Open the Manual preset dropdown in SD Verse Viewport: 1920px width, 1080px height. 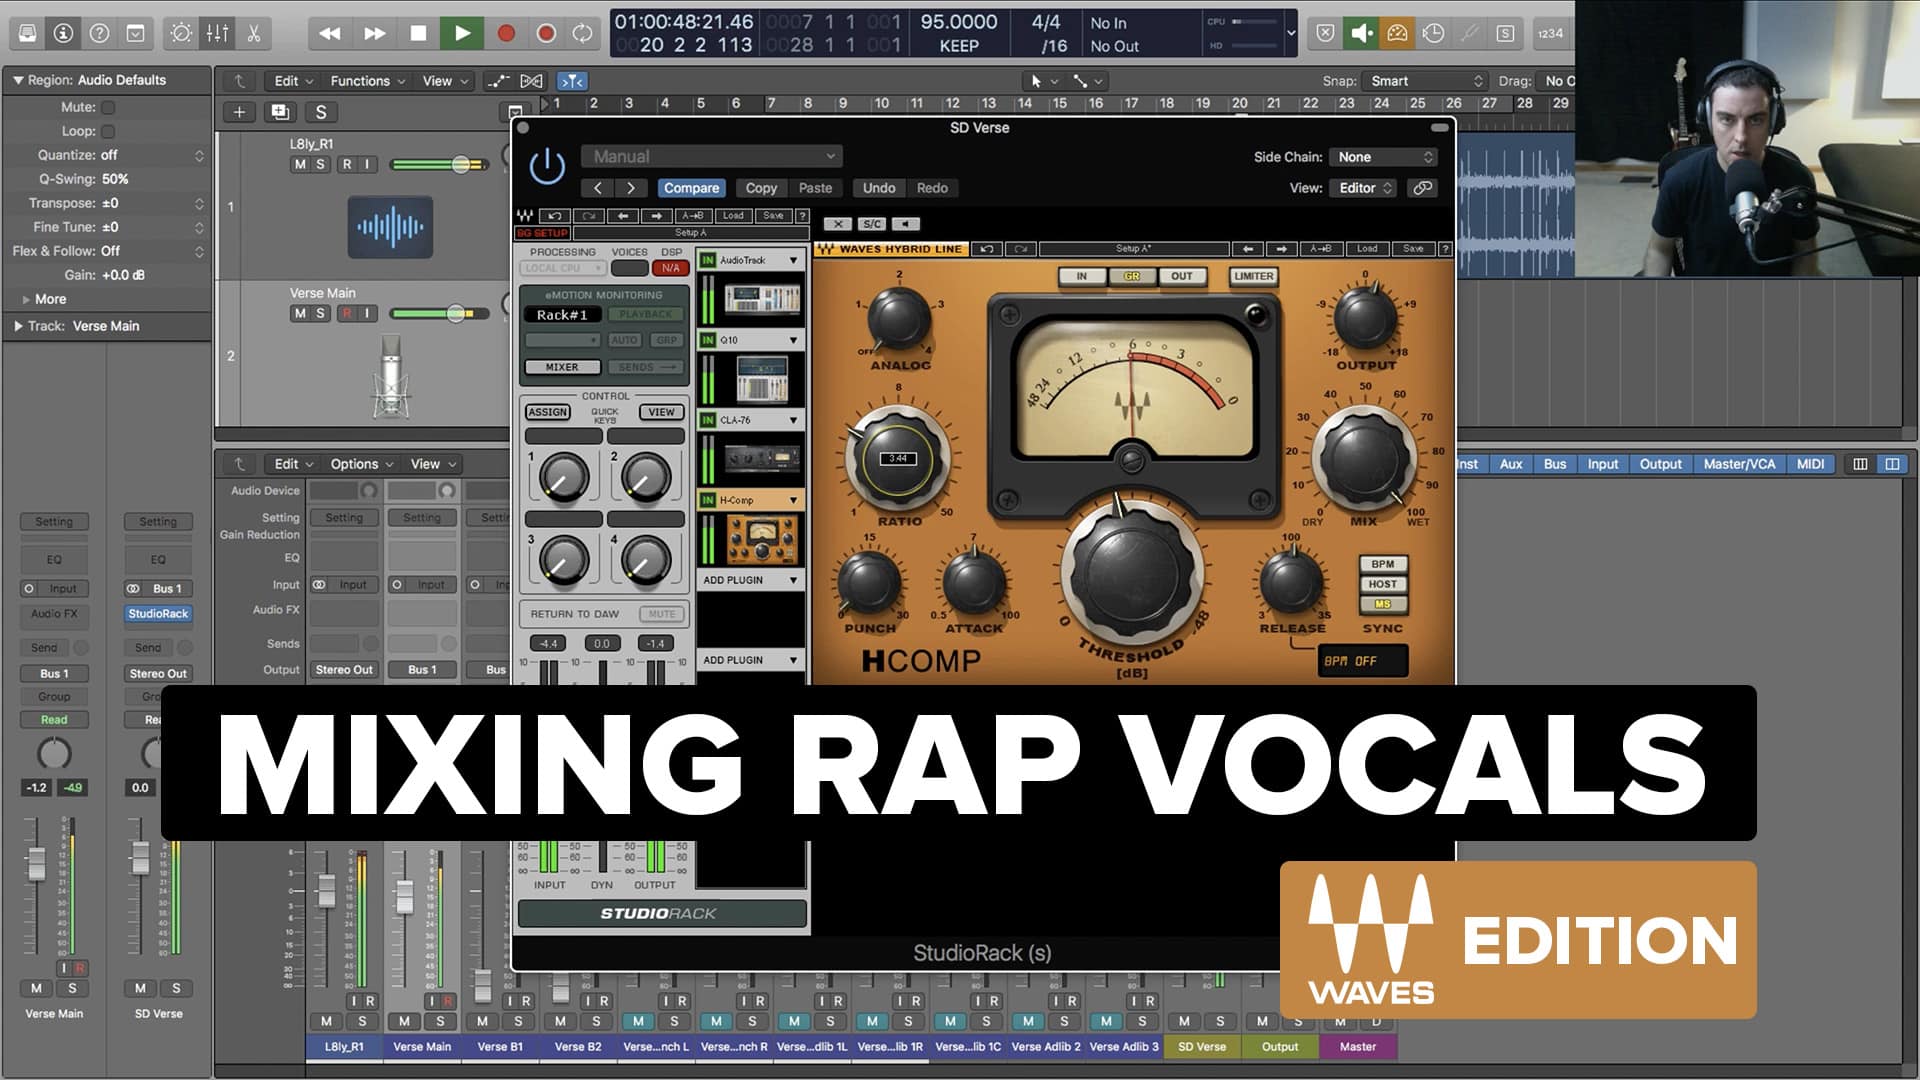[711, 156]
